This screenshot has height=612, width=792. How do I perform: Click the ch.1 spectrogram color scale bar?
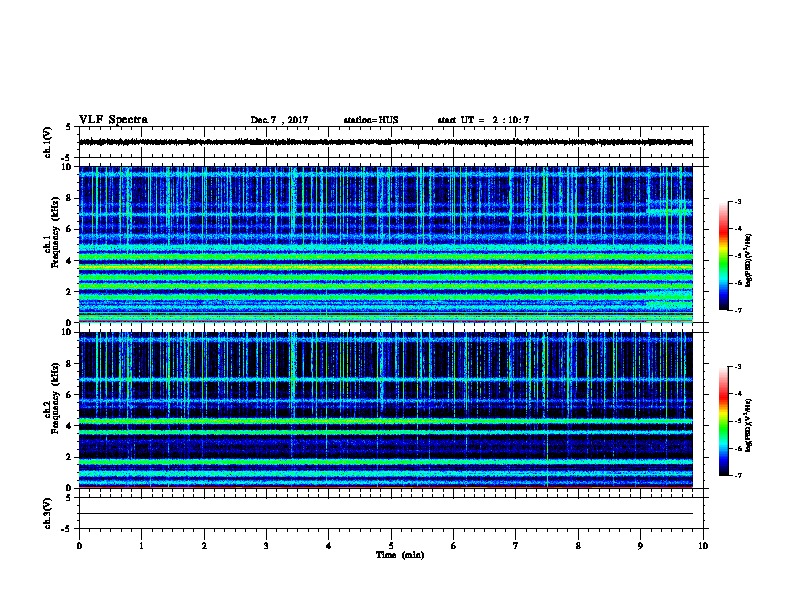coord(723,256)
